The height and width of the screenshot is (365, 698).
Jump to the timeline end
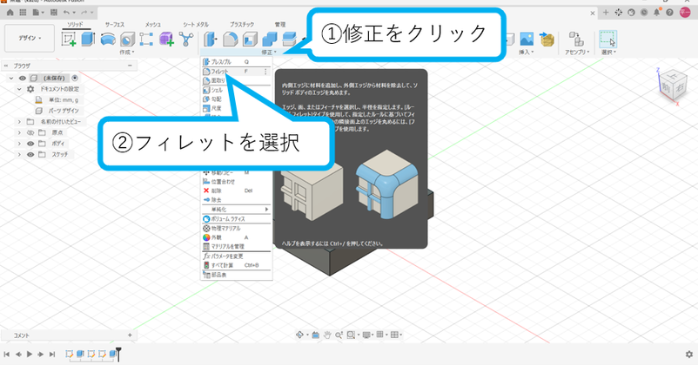click(x=52, y=354)
